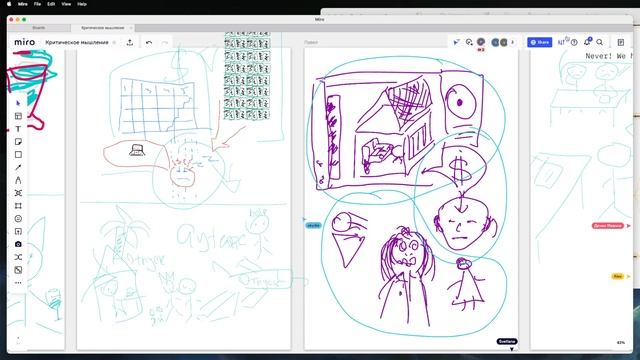The width and height of the screenshot is (640, 360).
Task: Click the board title Критическое мышление
Action: click(x=77, y=42)
